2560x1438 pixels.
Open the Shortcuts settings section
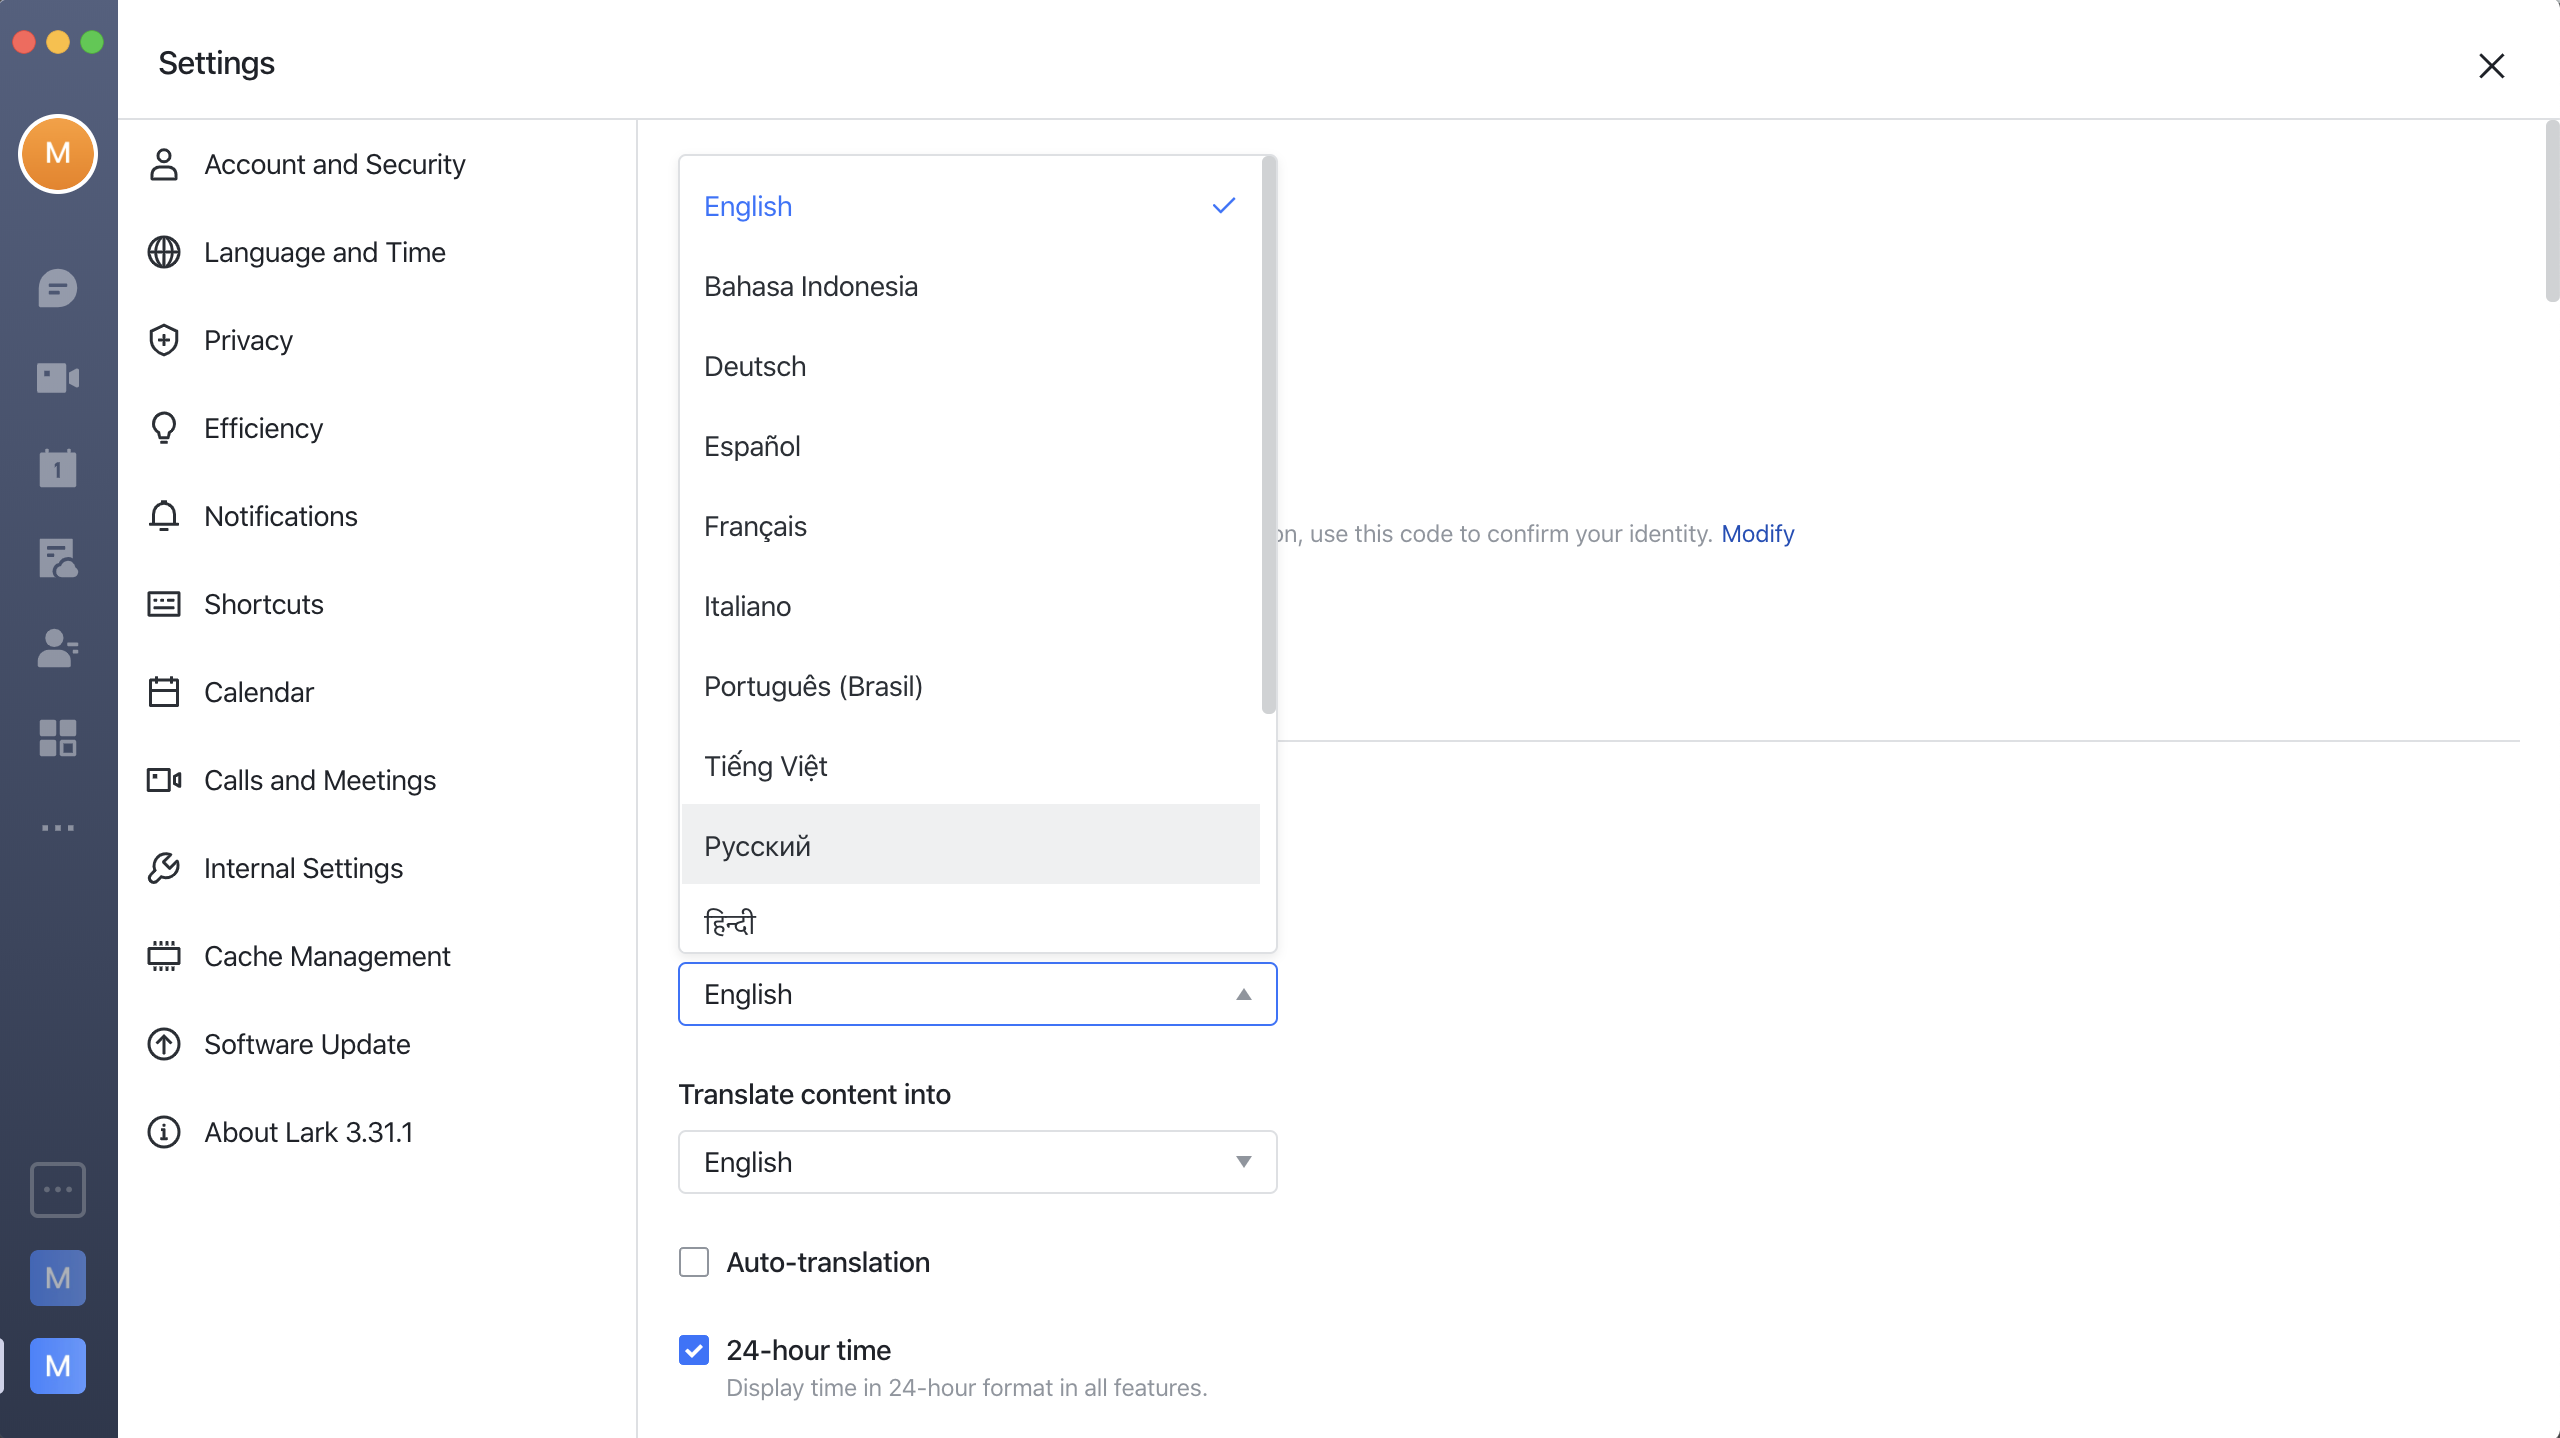(x=264, y=604)
